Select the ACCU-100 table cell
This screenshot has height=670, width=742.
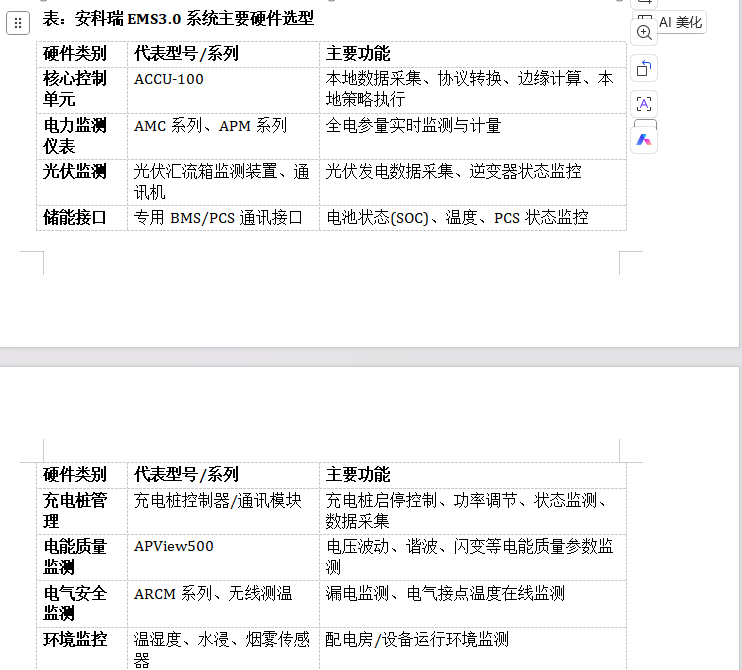coord(169,79)
